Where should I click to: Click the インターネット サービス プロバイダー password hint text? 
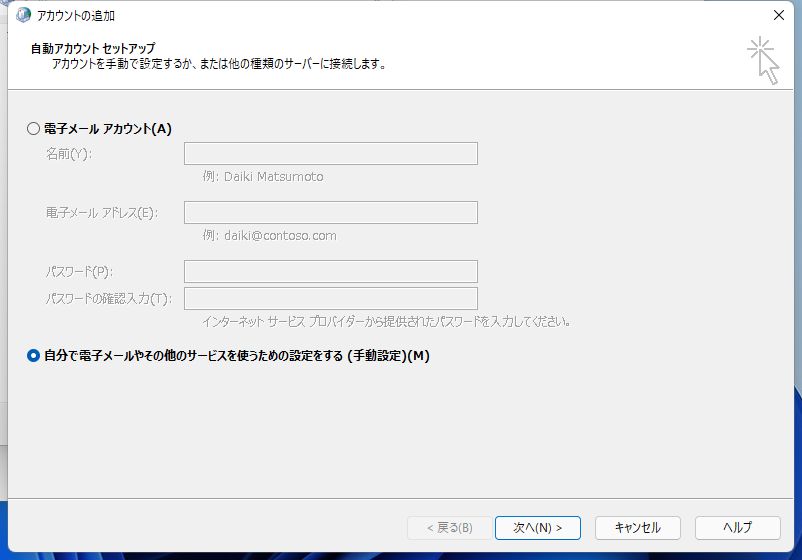click(386, 322)
